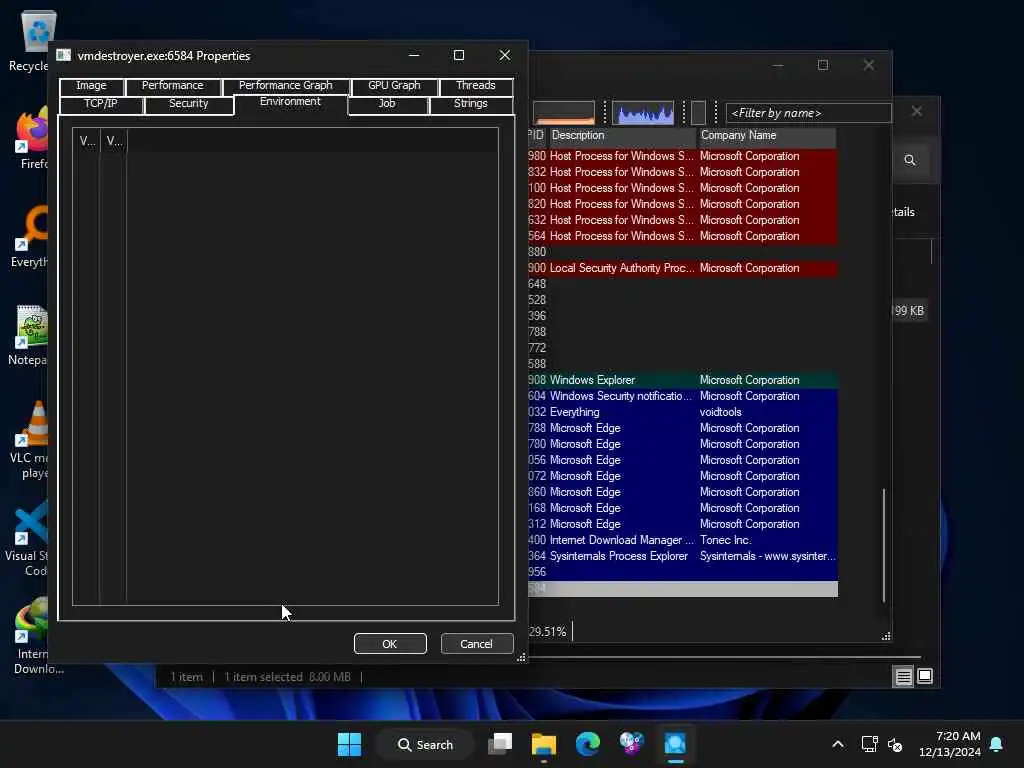Switch to the Strings tab
Screen dimensions: 1024x768
click(470, 104)
